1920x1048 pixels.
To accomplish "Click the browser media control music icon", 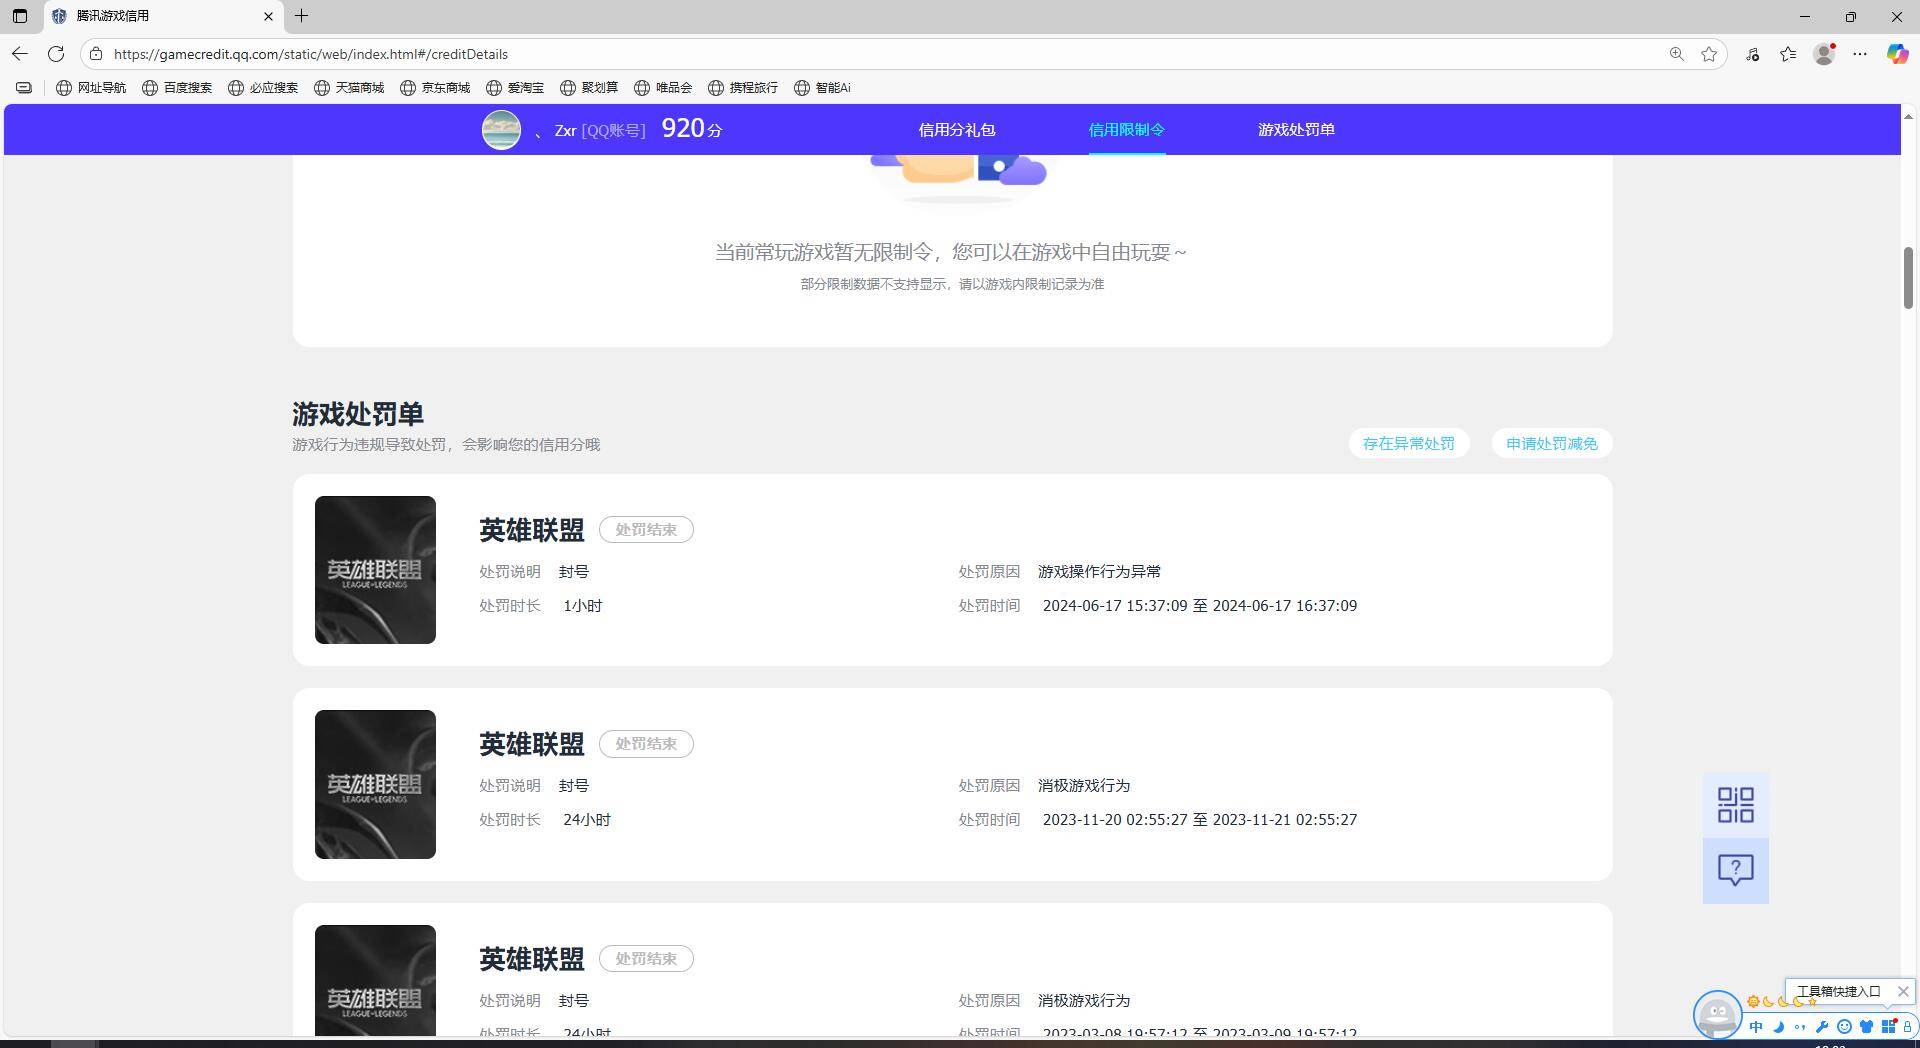I will (x=1752, y=54).
